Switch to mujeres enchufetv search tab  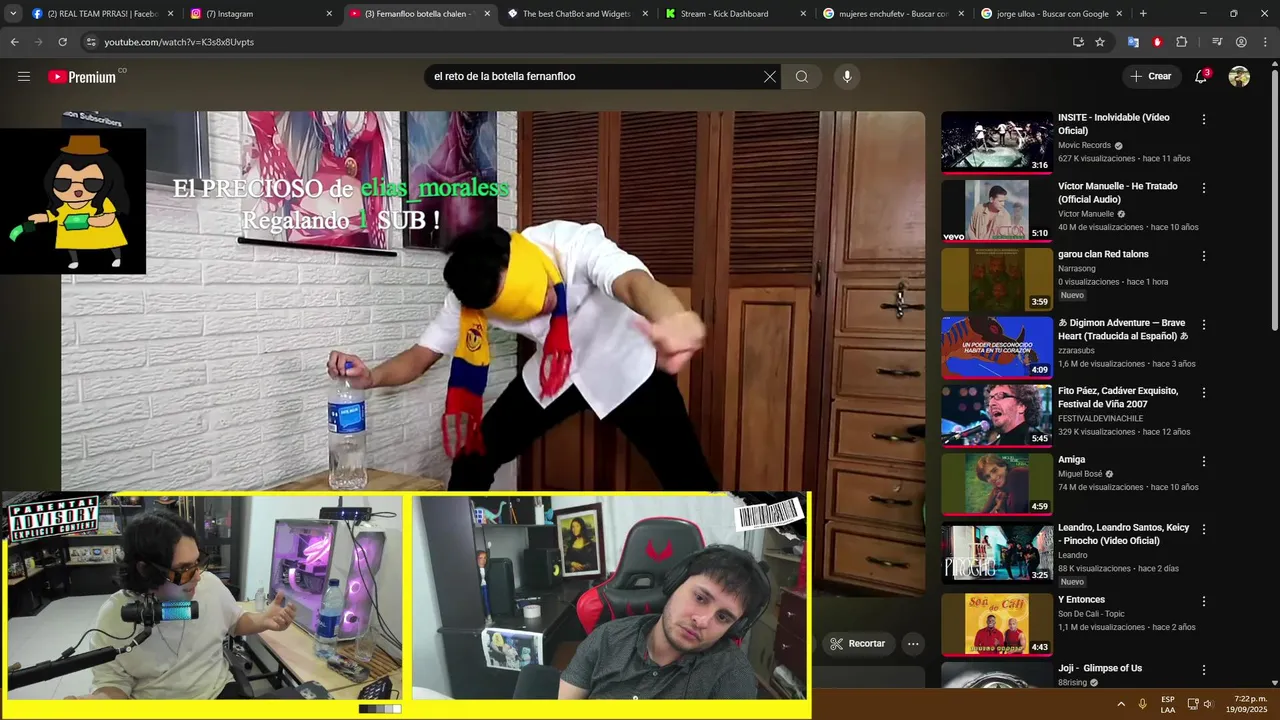click(893, 14)
